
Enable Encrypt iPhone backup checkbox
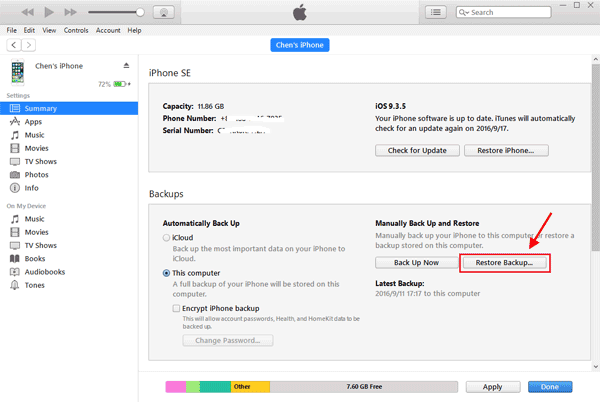[176, 308]
